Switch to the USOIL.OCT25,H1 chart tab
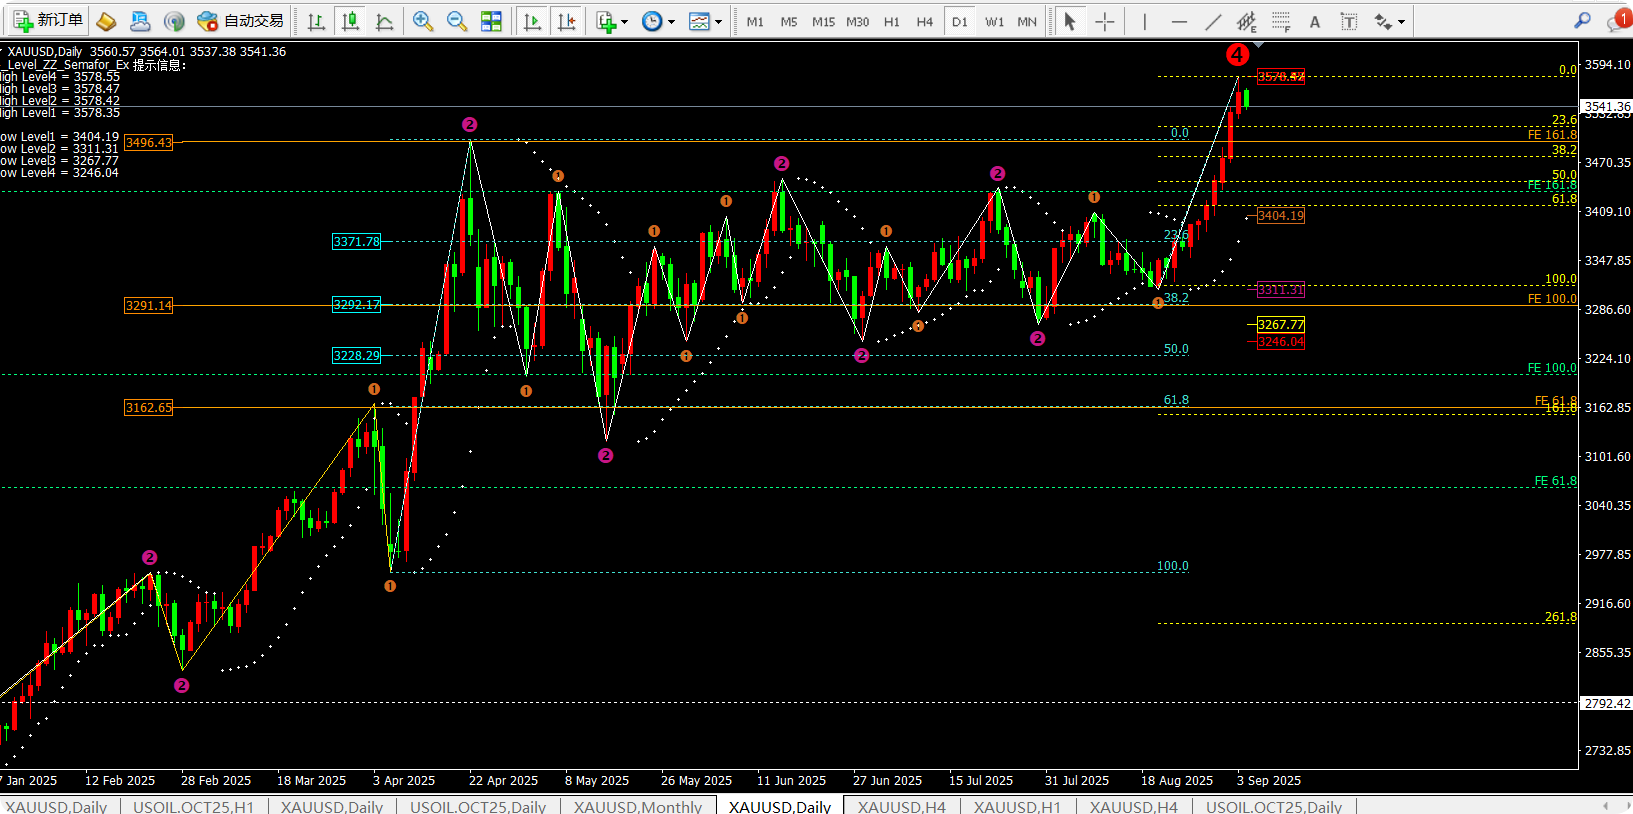The height and width of the screenshot is (814, 1633). point(193,806)
